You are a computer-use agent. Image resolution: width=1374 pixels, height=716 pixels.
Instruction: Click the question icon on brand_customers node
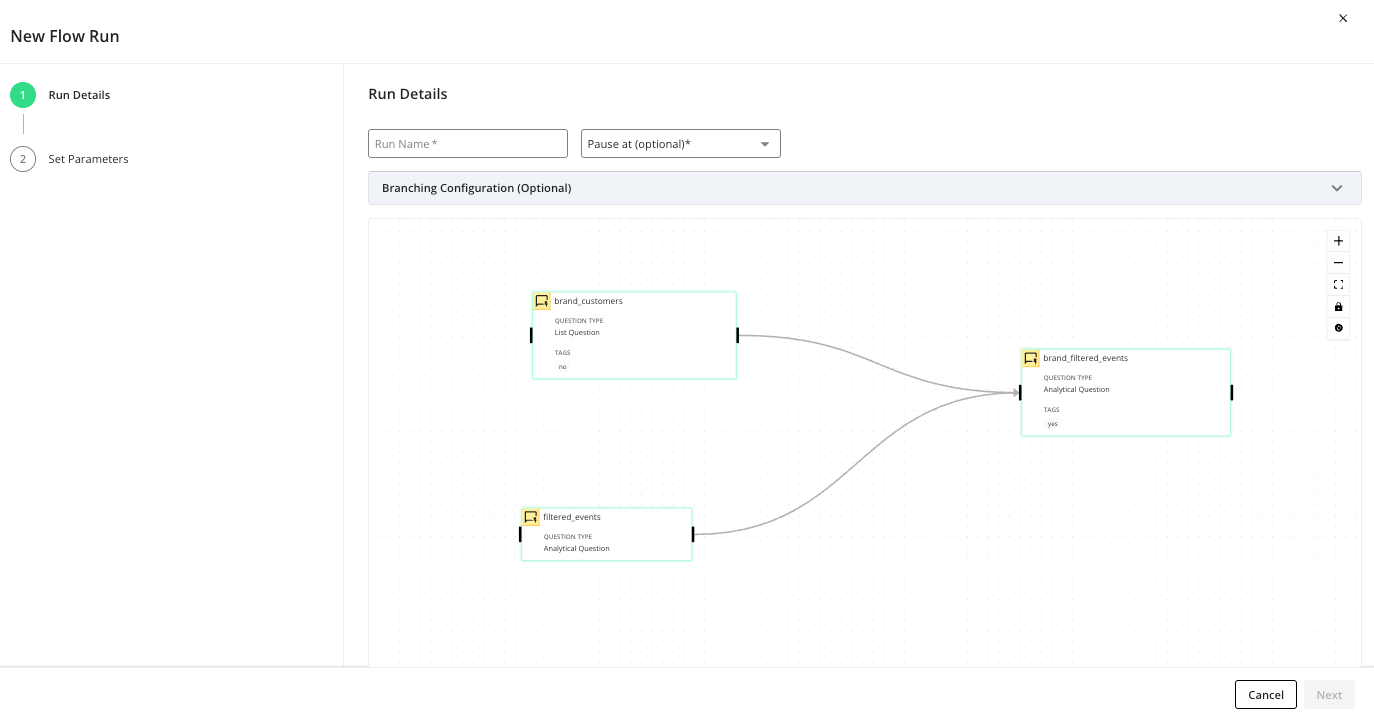click(x=542, y=300)
